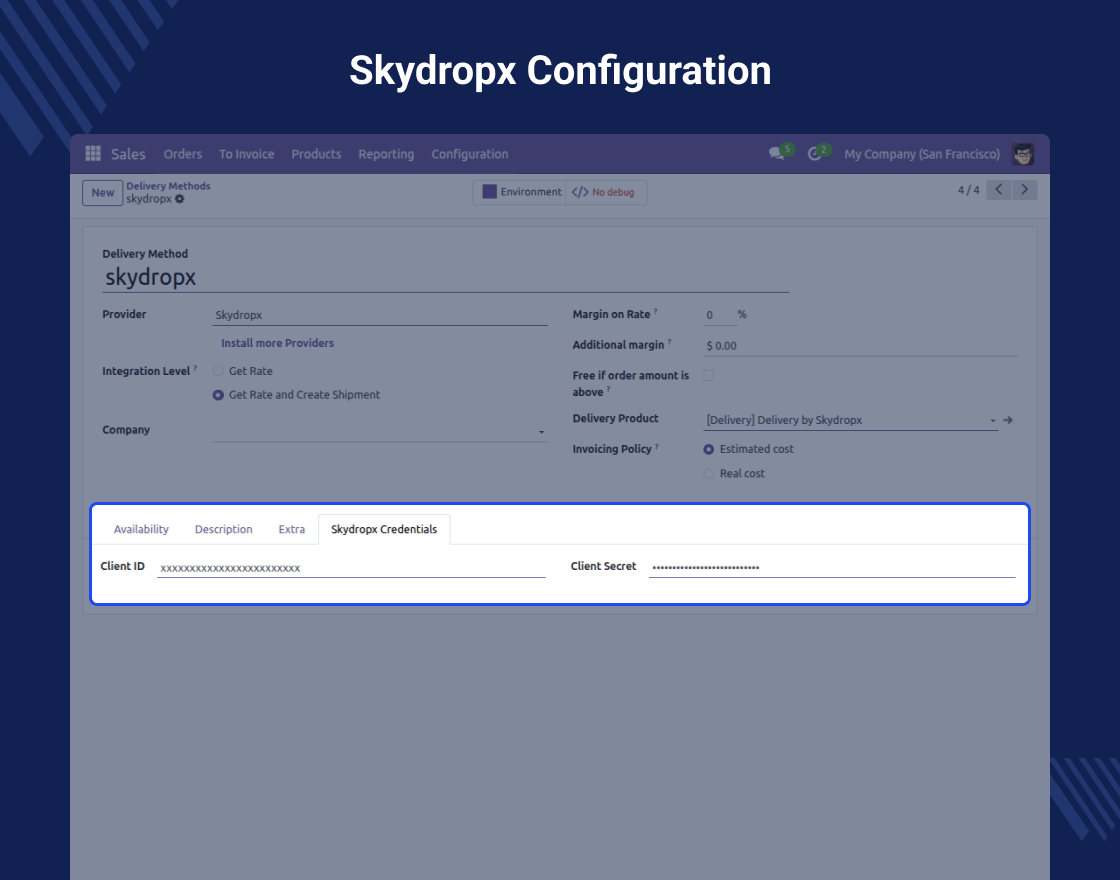Click the New button
This screenshot has height=880, width=1120.
coord(103,193)
